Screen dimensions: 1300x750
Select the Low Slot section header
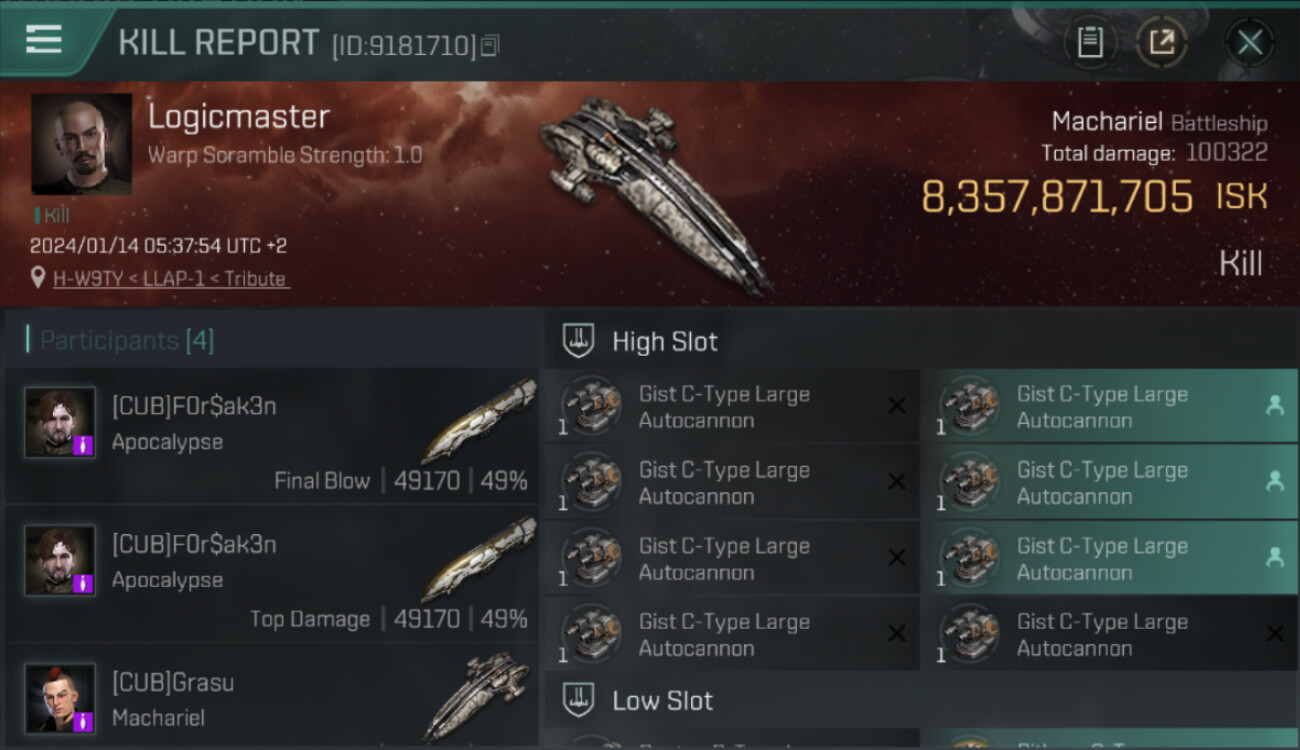(662, 701)
